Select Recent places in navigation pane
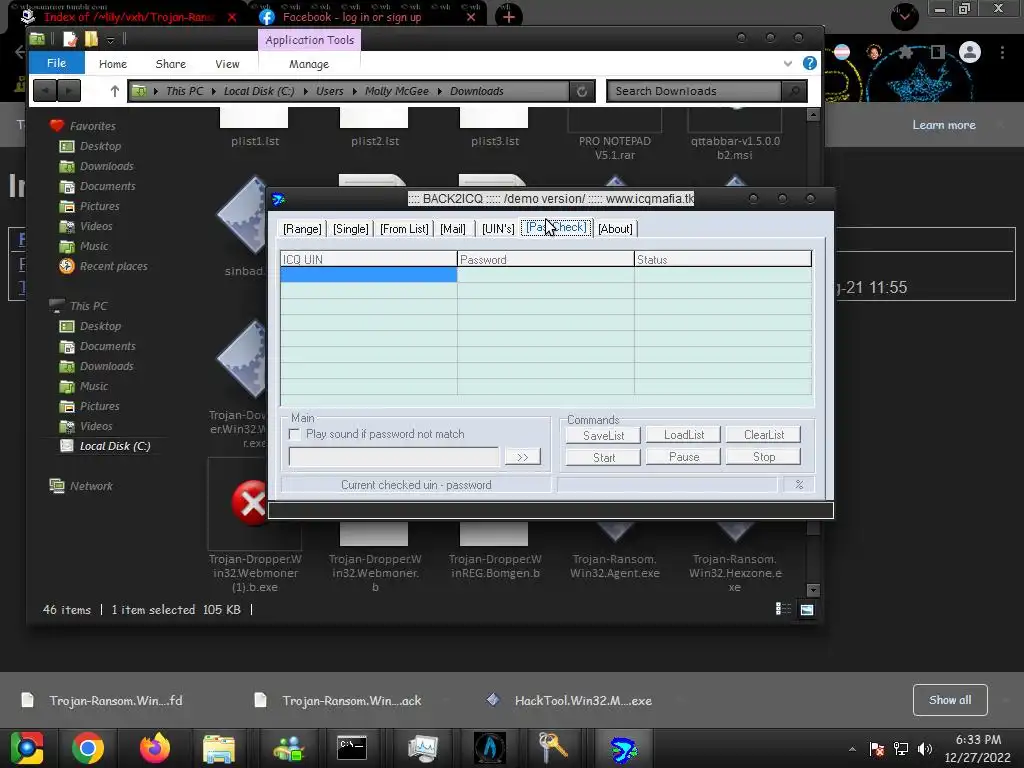Screen dimensions: 1024x768 [113, 266]
